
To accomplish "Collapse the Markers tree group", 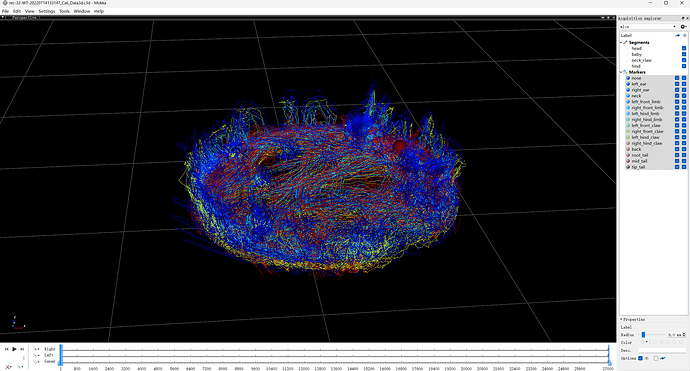I will click(x=621, y=72).
